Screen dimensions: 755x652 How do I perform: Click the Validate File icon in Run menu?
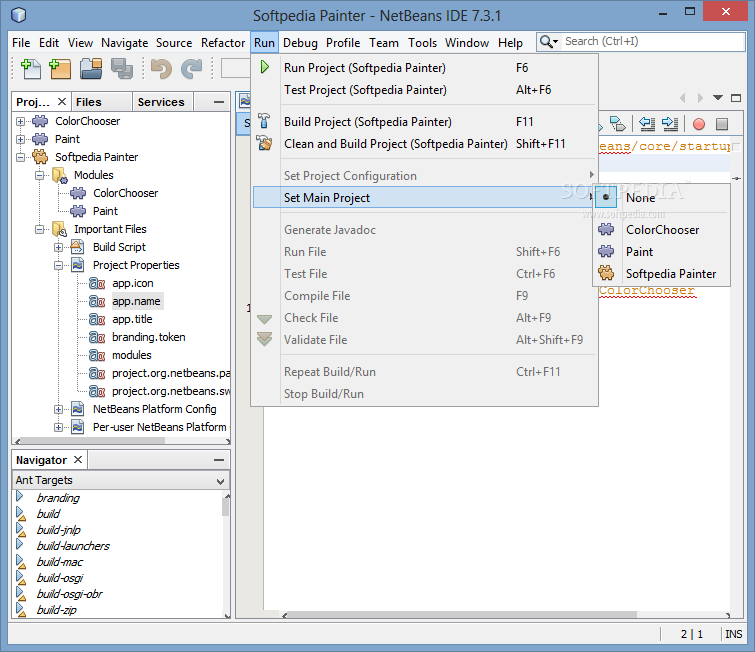point(264,339)
